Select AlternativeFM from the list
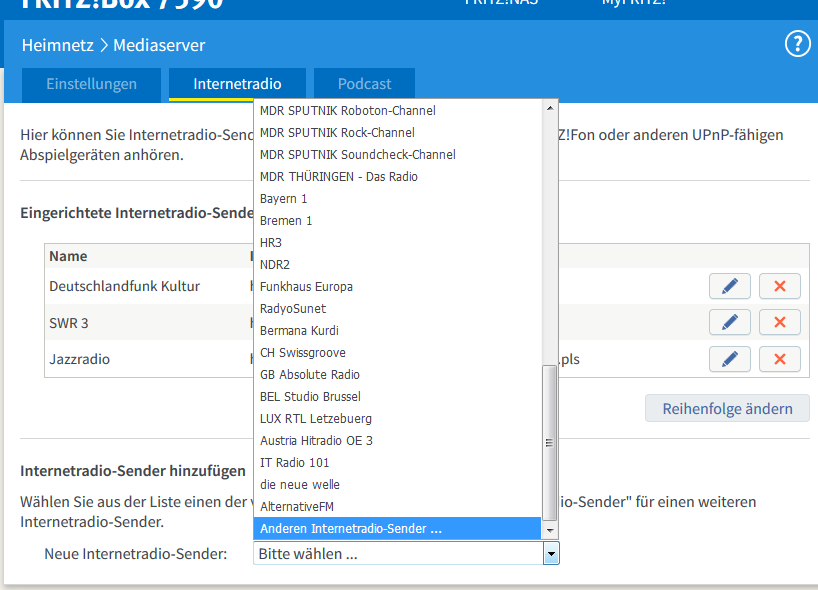 click(x=398, y=506)
